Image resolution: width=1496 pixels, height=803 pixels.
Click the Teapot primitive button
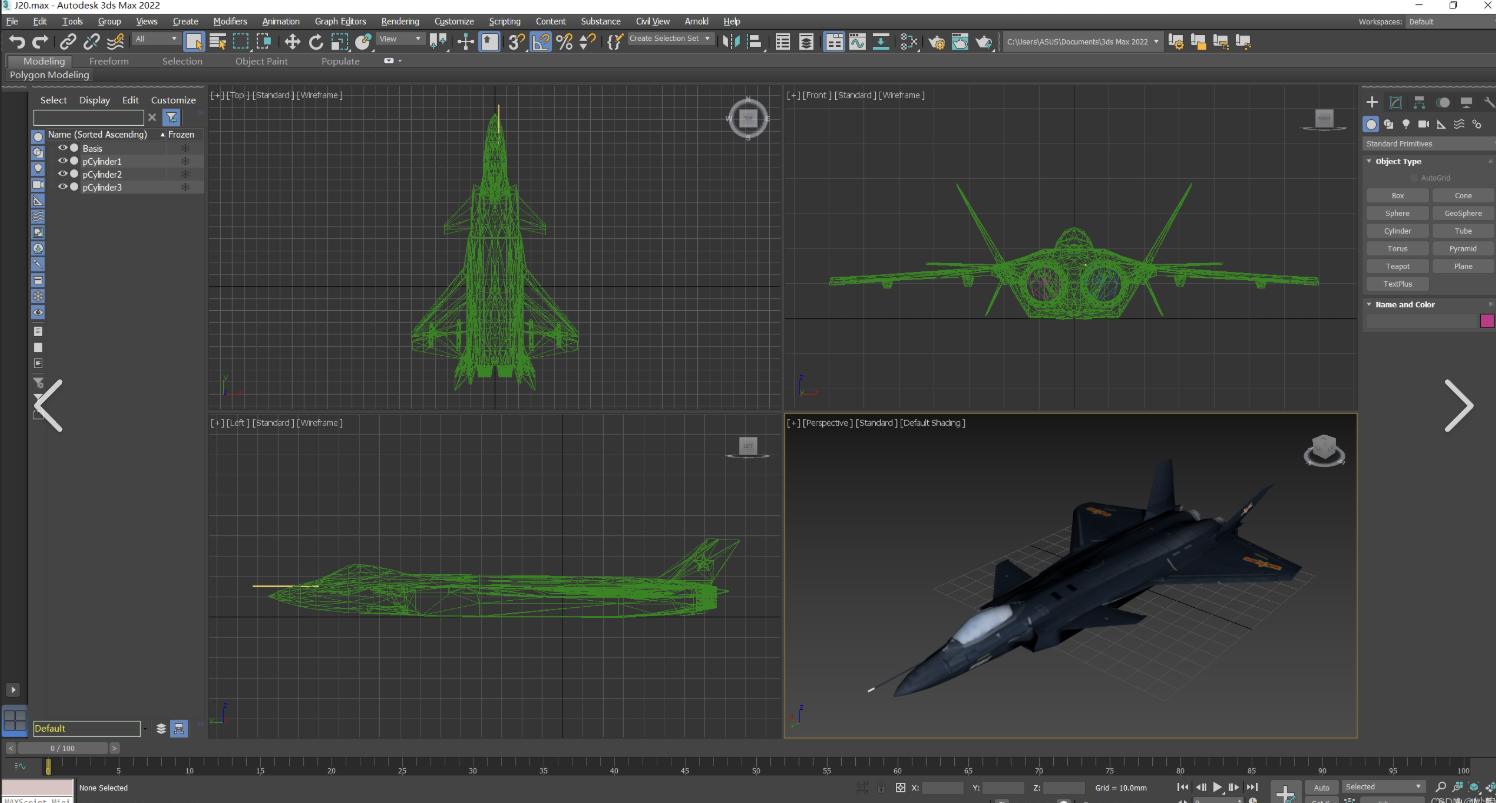tap(1397, 266)
